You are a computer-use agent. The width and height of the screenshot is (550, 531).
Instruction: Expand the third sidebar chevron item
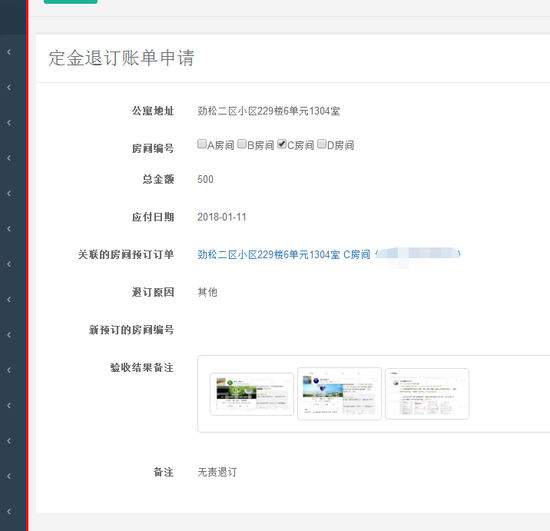coord(9,123)
